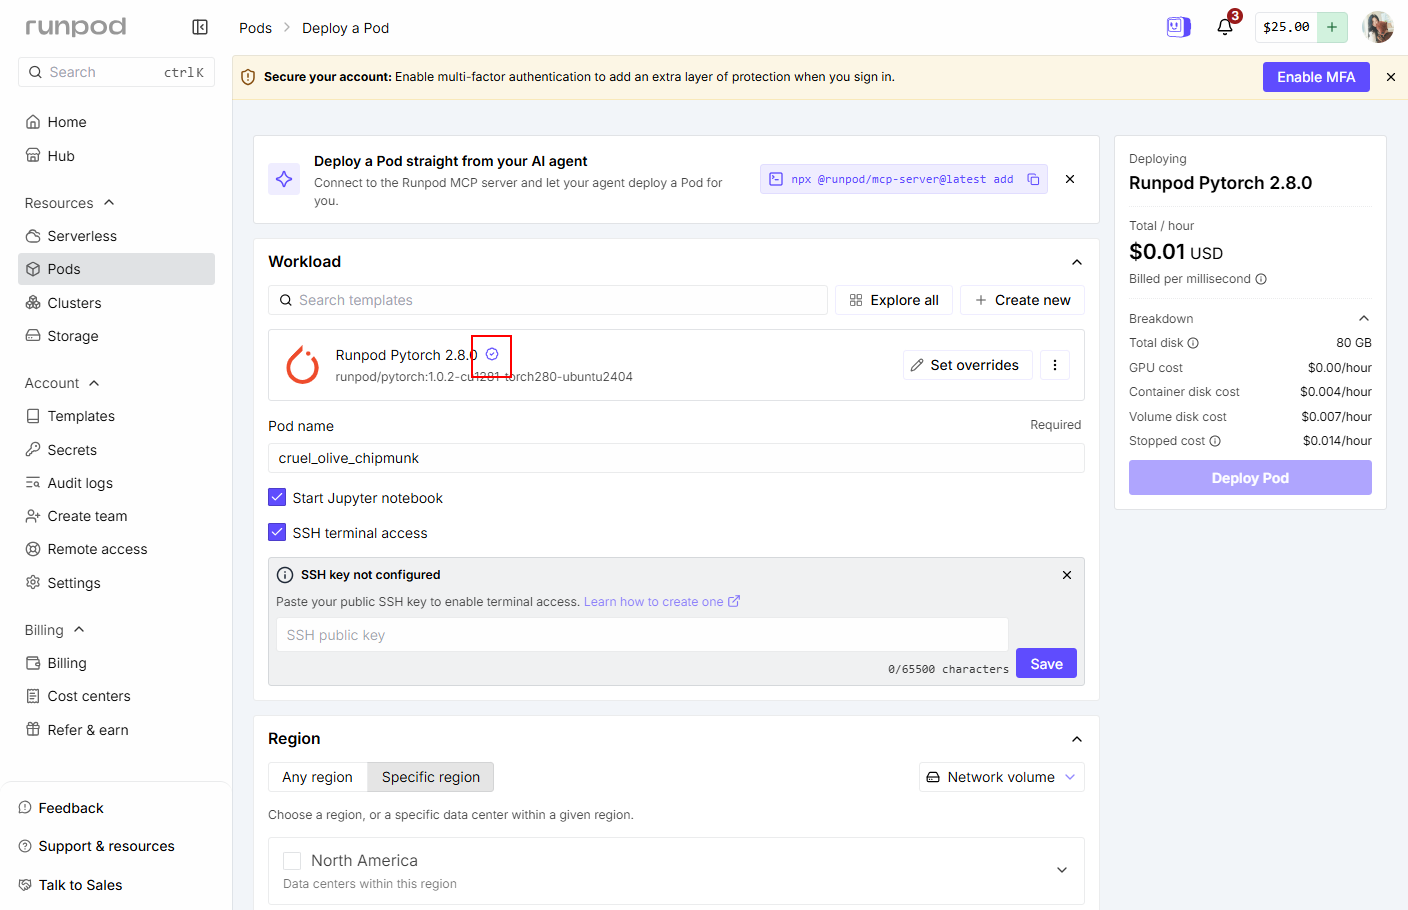Screen dimensions: 1408x910
Task: Open the Billing page link
Action: 116,663
